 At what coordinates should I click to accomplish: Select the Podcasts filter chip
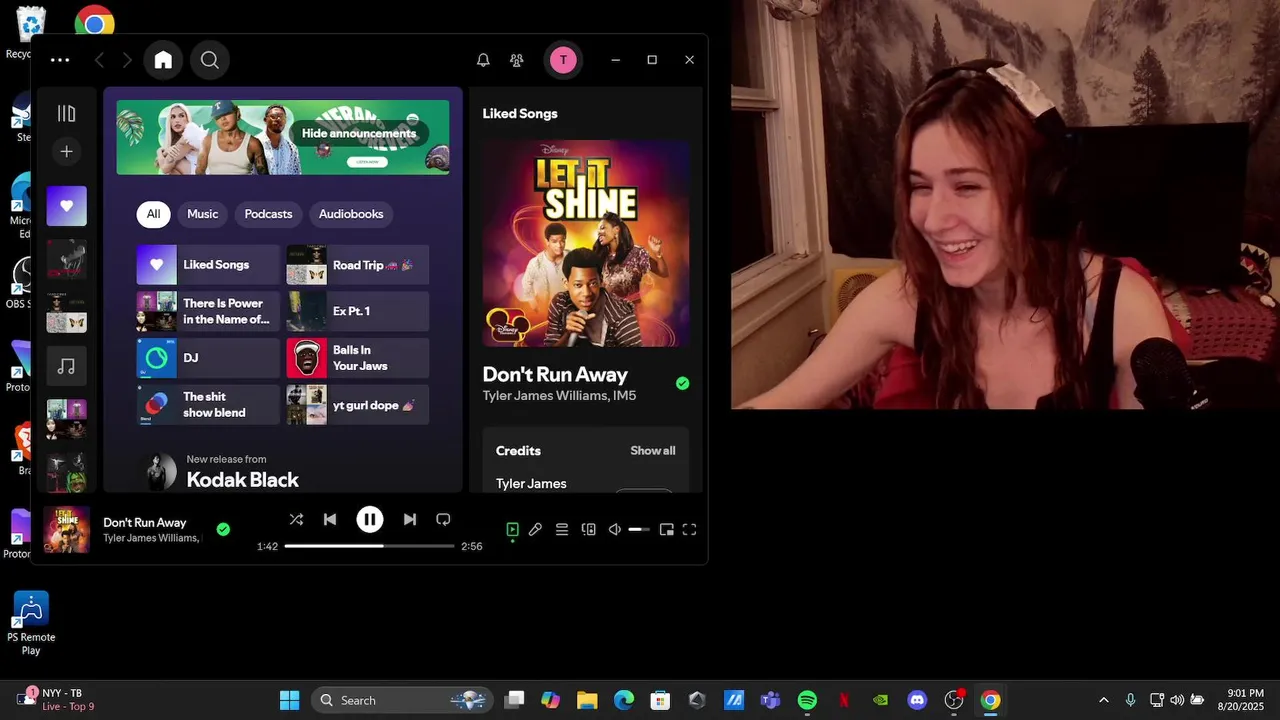pos(268,214)
